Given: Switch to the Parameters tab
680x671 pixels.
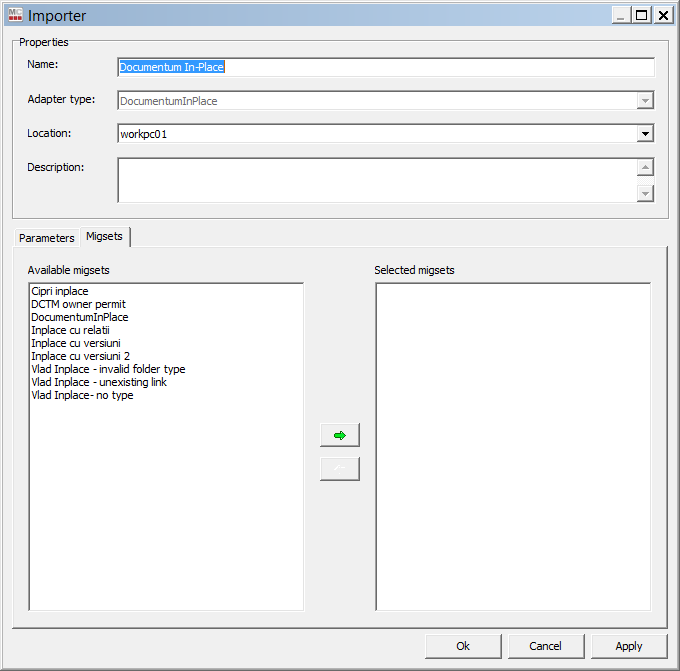Looking at the screenshot, I should point(47,238).
